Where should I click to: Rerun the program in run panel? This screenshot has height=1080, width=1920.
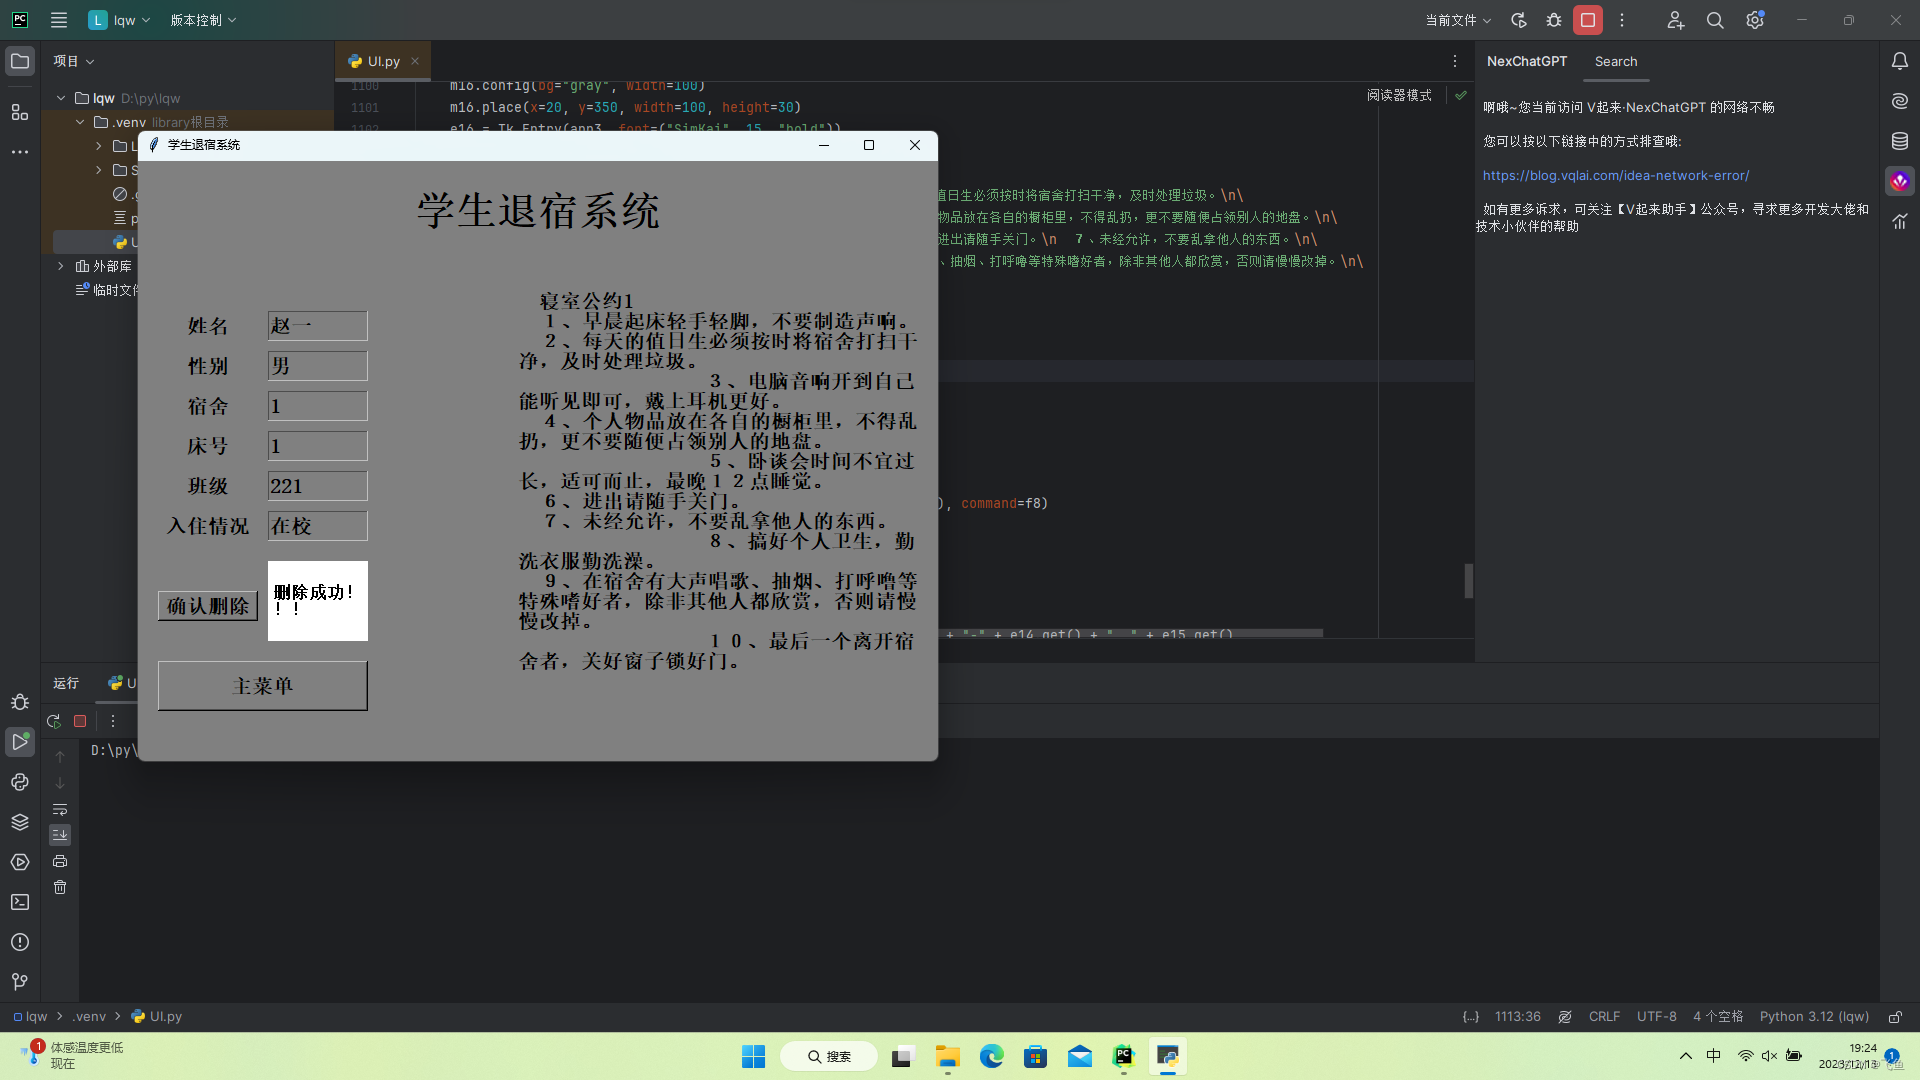pos(54,721)
